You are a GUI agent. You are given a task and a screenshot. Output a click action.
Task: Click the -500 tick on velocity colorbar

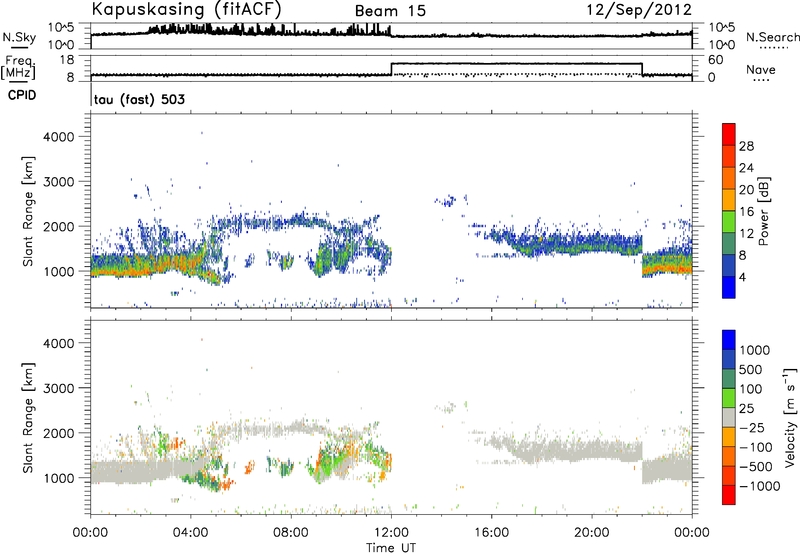pyautogui.click(x=758, y=466)
